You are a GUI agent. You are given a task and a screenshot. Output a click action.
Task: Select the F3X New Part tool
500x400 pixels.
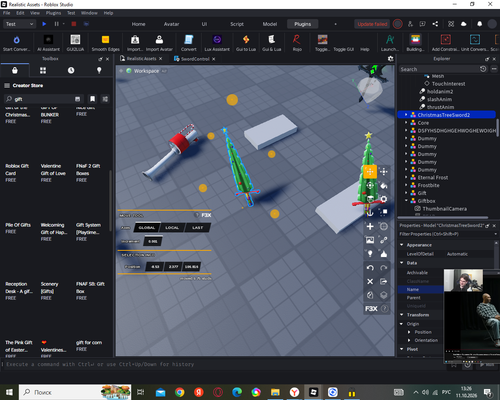(x=370, y=227)
